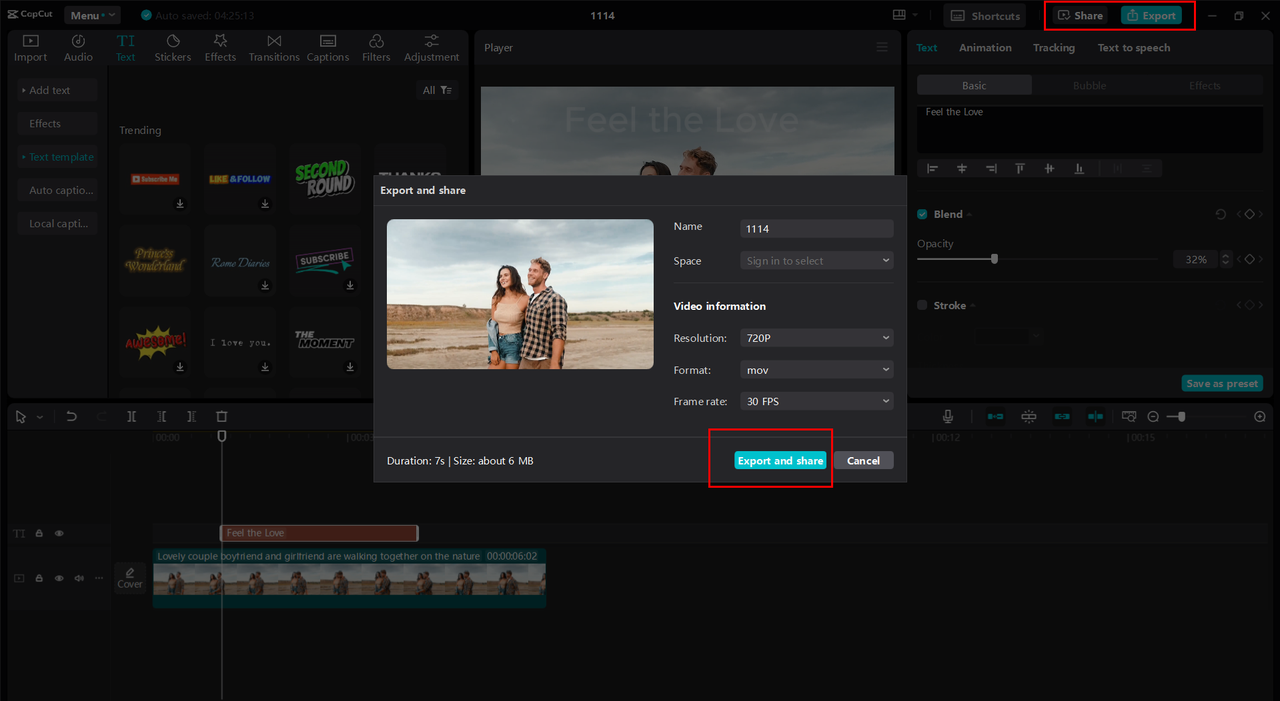Open the Transitions panel
The image size is (1280, 701).
(x=274, y=48)
